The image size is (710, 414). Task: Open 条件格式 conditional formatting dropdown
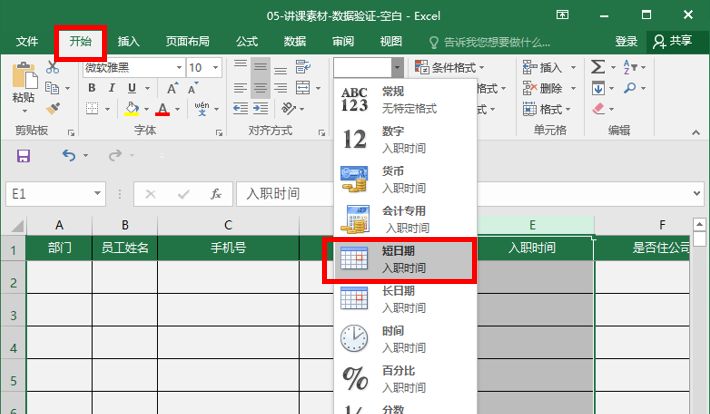coord(450,68)
